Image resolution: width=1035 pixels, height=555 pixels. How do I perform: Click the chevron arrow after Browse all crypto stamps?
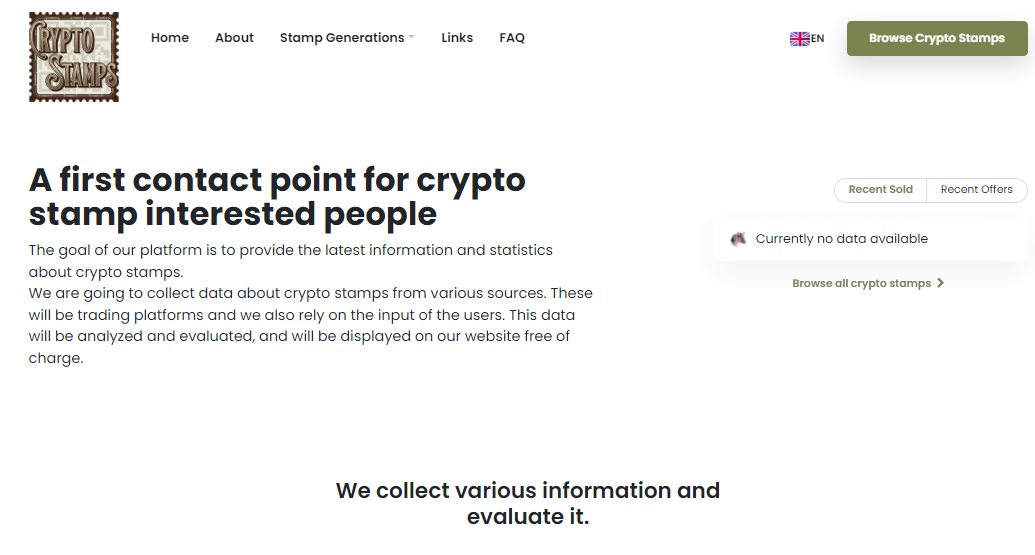941,284
